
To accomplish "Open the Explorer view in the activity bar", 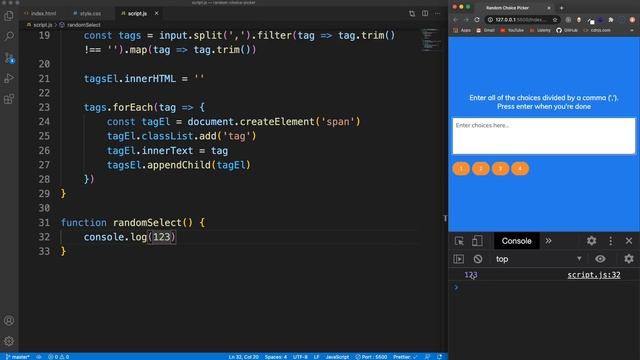I will pos(9,16).
